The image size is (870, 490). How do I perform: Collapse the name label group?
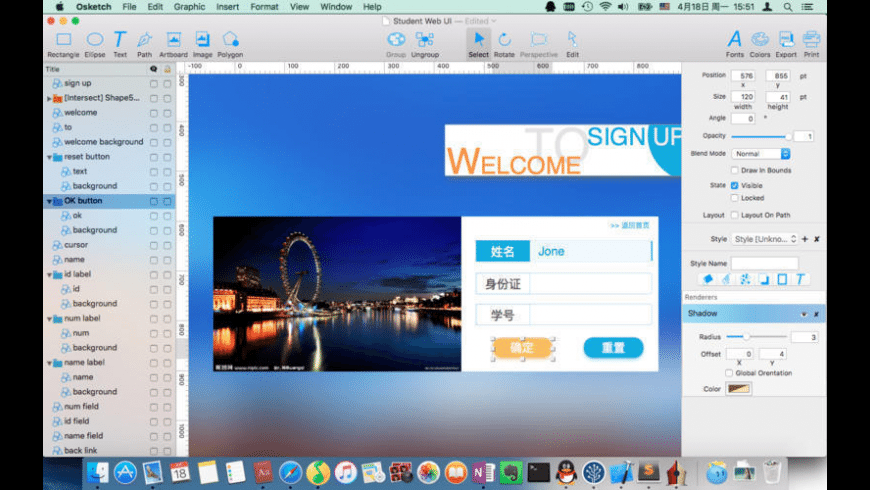(49, 363)
